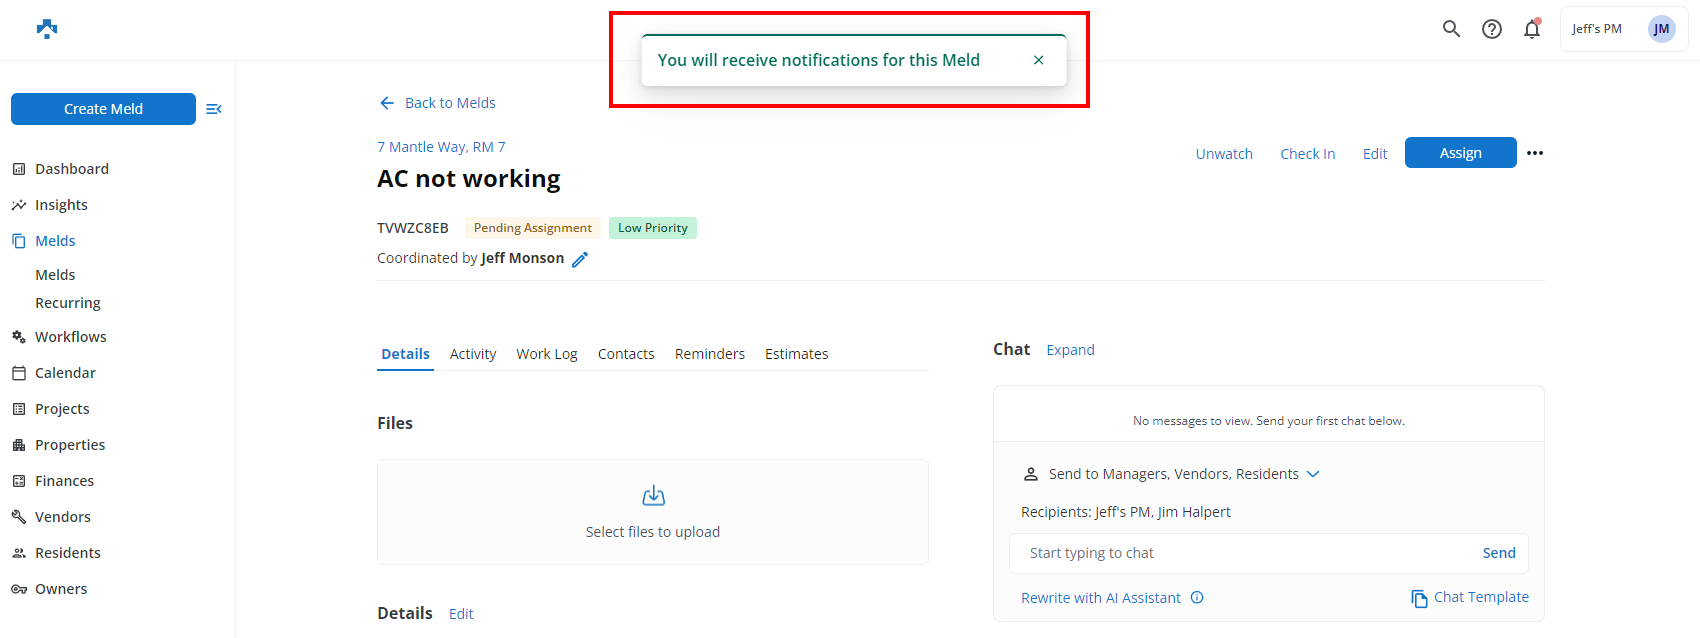This screenshot has height=638, width=1700.
Task: Expand the Chat panel
Action: click(1070, 350)
